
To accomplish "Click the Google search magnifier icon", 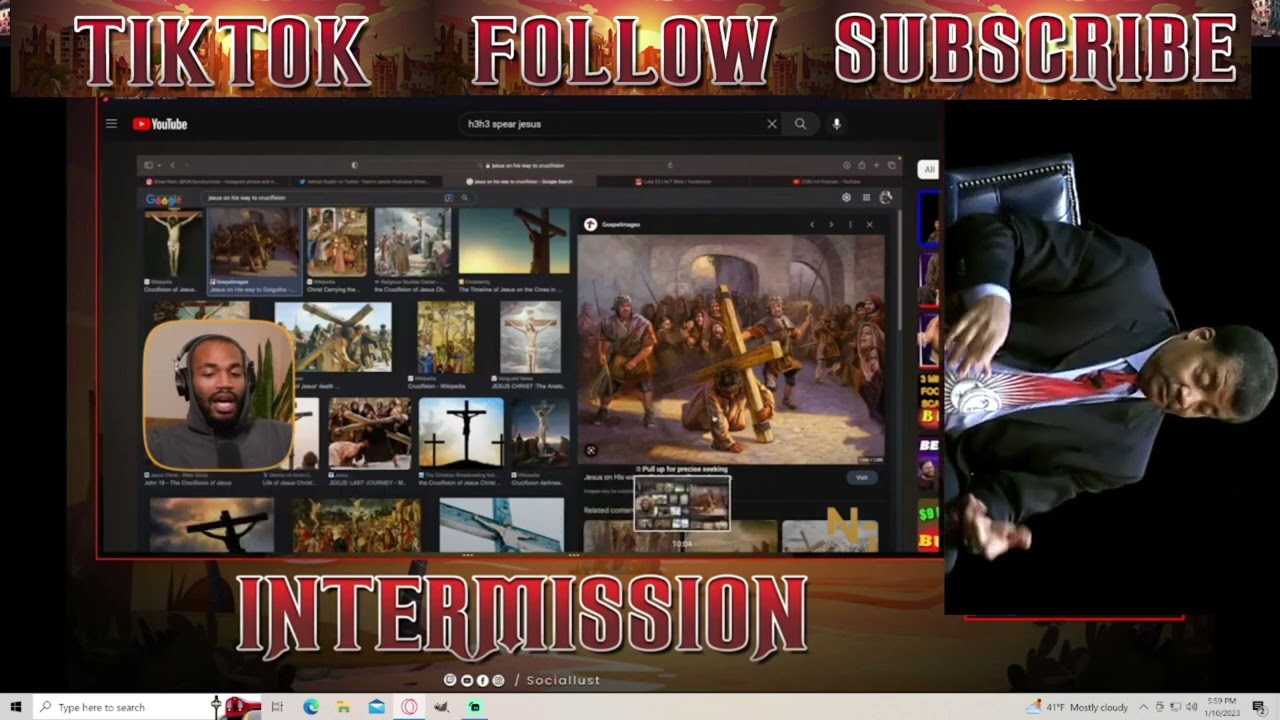I will (464, 198).
